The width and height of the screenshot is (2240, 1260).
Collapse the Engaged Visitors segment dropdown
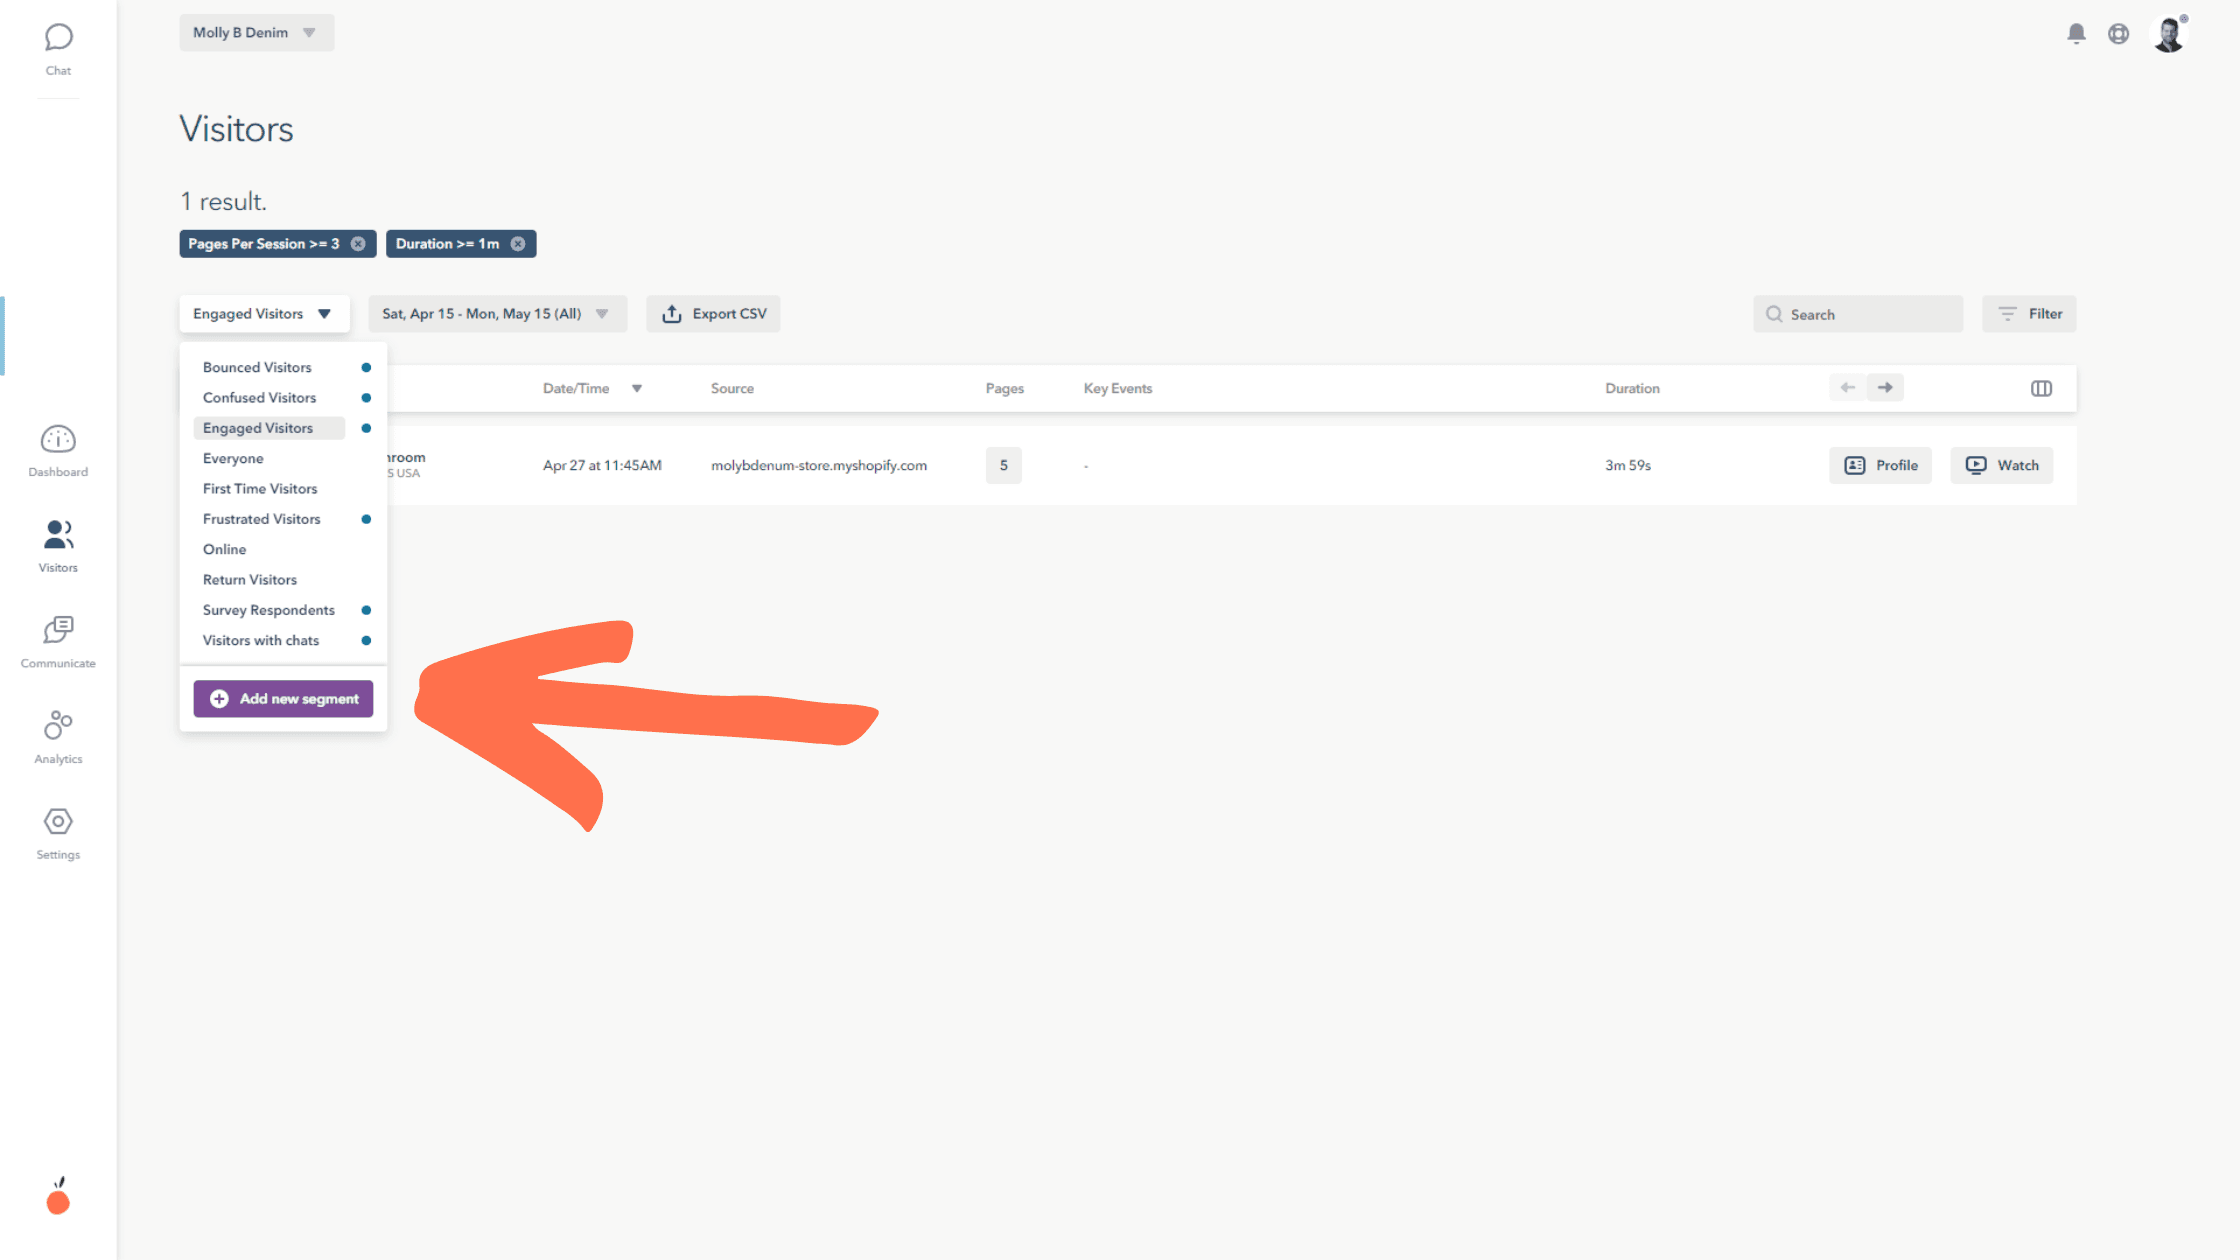pyautogui.click(x=264, y=314)
